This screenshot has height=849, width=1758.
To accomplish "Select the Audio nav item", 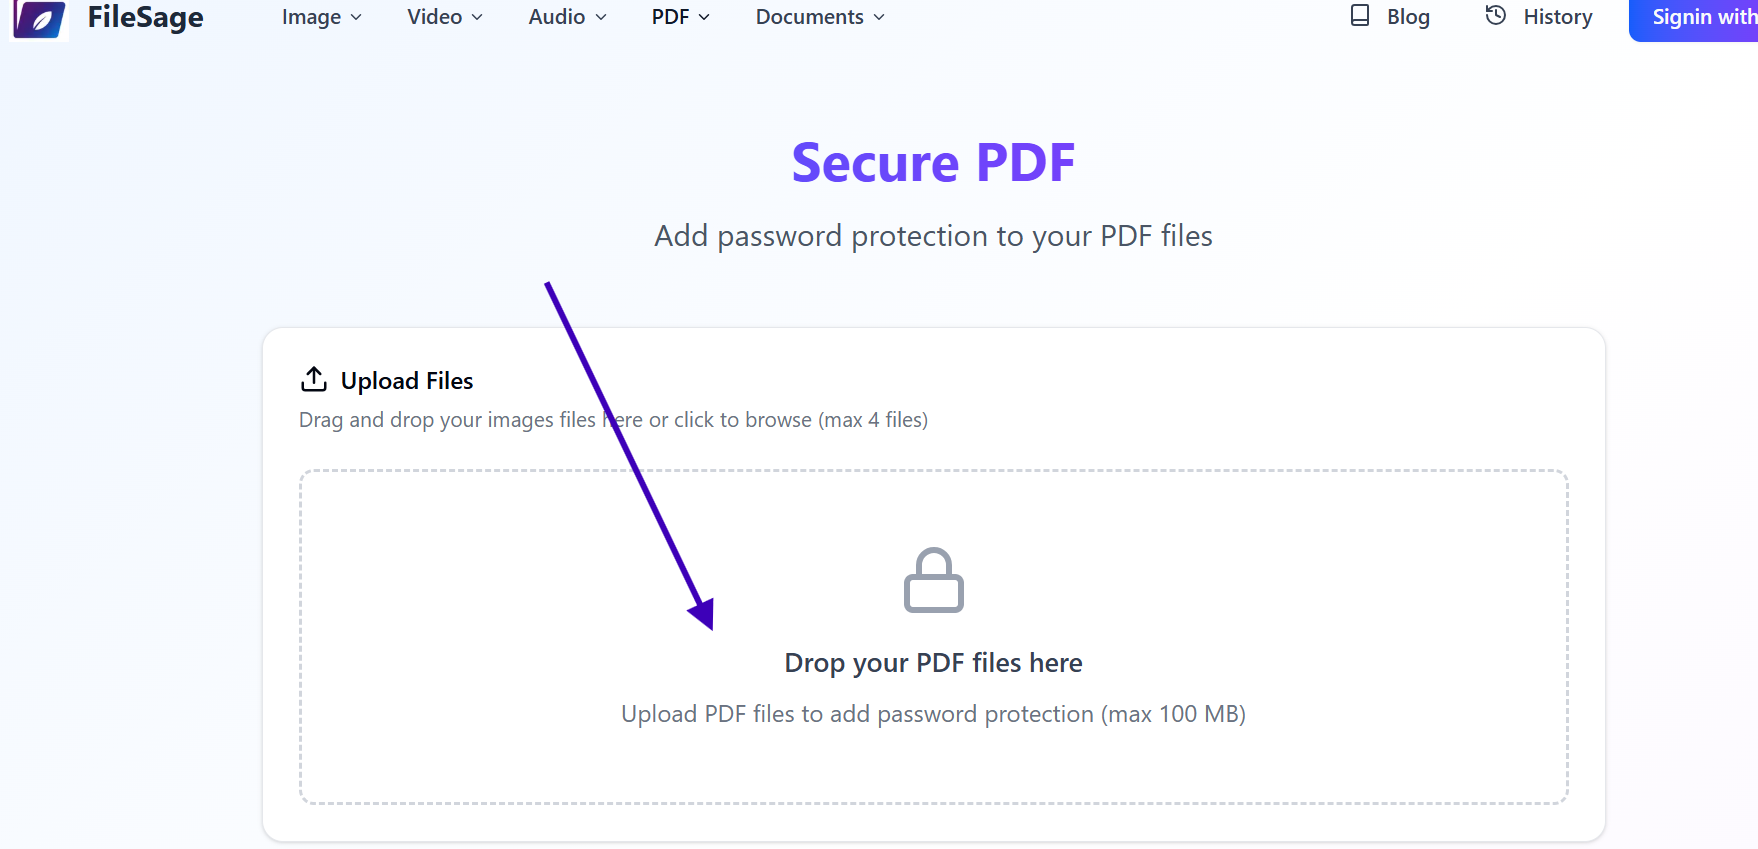I will [x=557, y=17].
